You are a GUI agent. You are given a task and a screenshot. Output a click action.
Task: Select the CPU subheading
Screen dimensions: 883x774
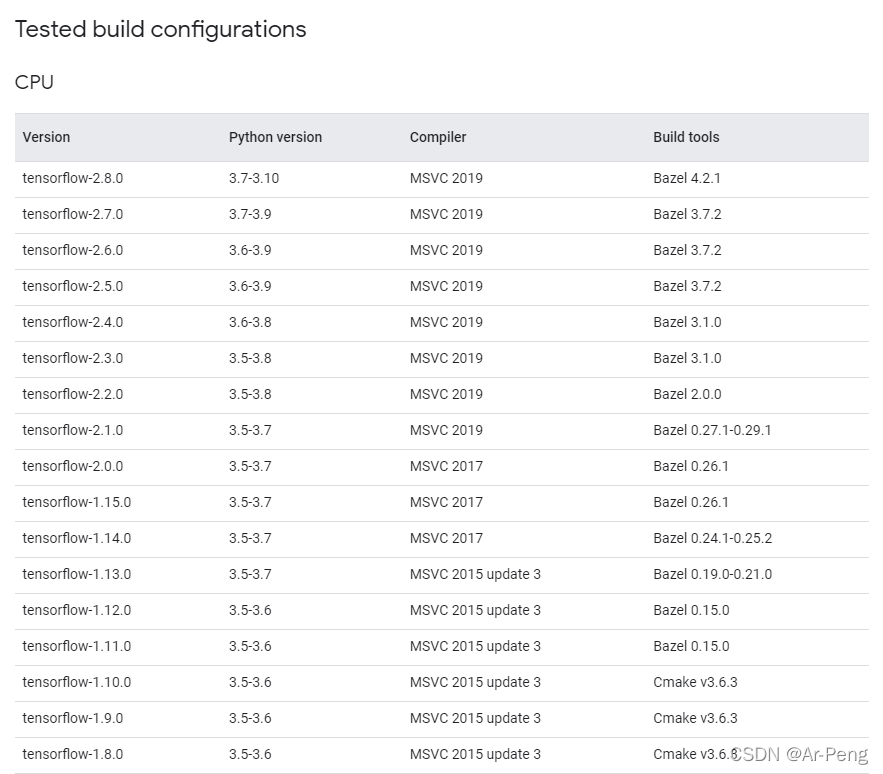(34, 82)
